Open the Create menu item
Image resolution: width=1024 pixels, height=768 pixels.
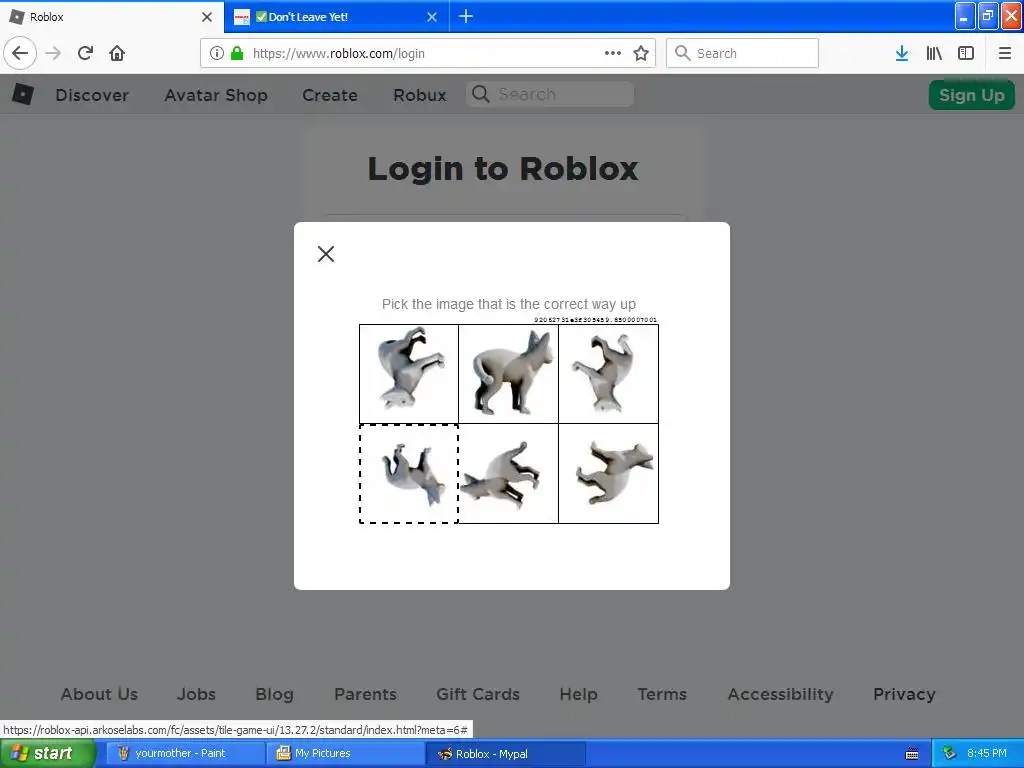[330, 95]
